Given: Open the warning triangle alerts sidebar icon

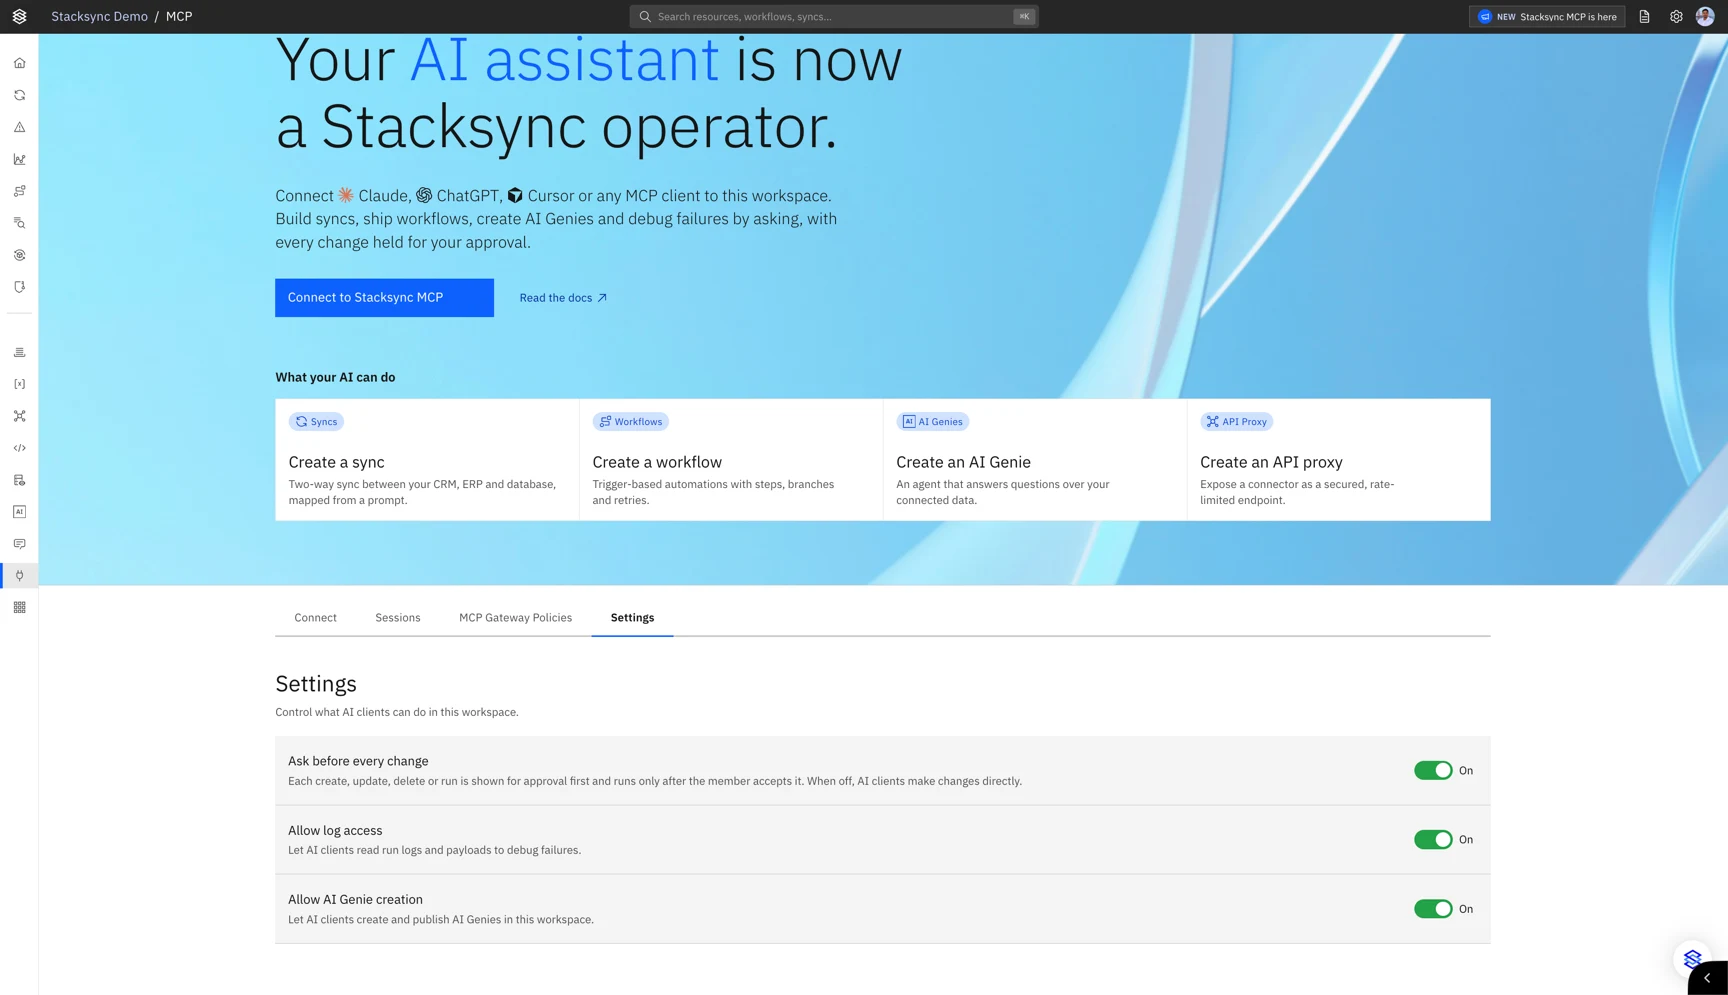Looking at the screenshot, I should coord(19,127).
